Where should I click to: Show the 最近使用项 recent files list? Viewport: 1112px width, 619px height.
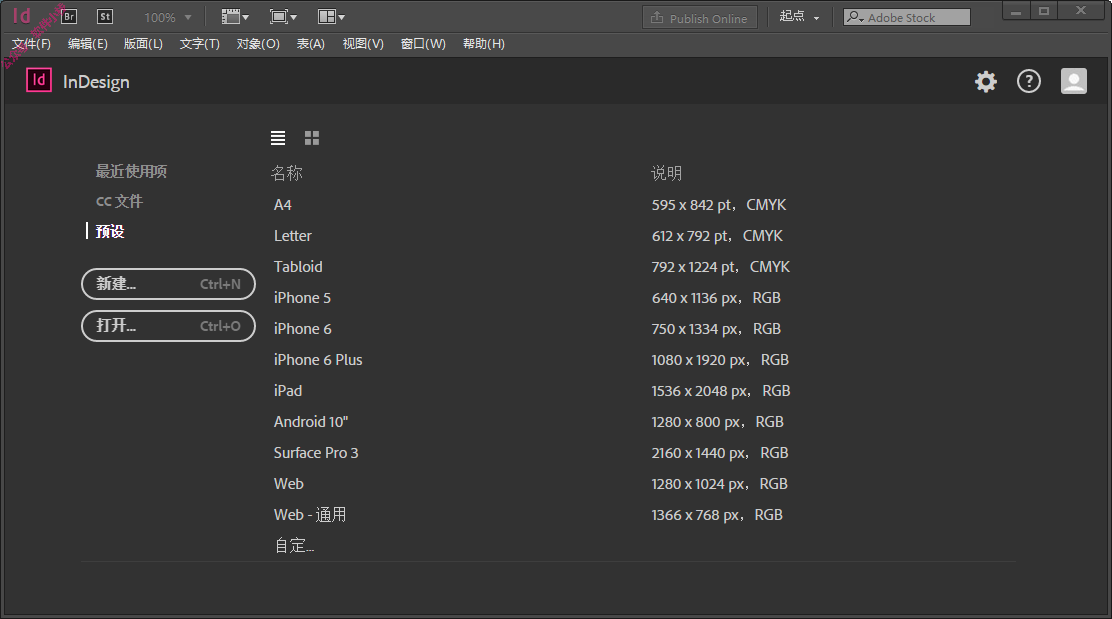pos(131,172)
